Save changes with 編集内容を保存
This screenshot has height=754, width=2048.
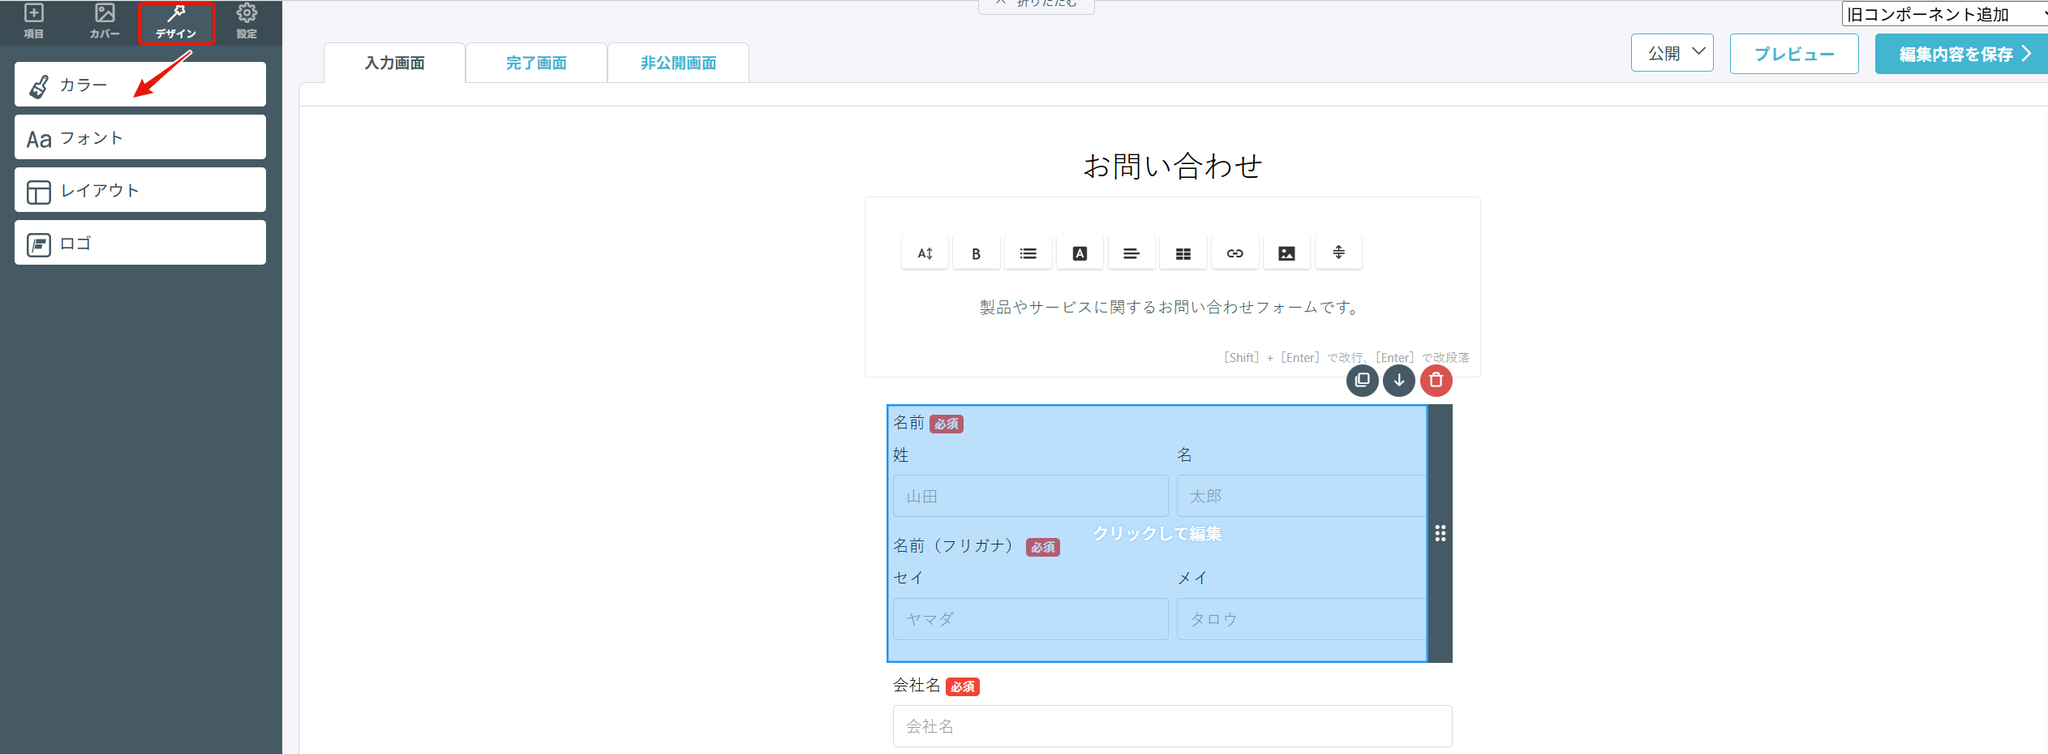coord(1962,54)
